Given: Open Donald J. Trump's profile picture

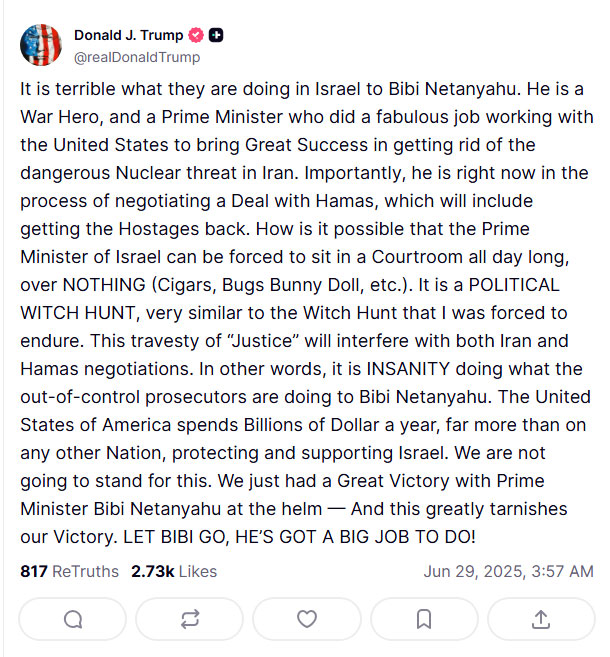Looking at the screenshot, I should coord(40,46).
